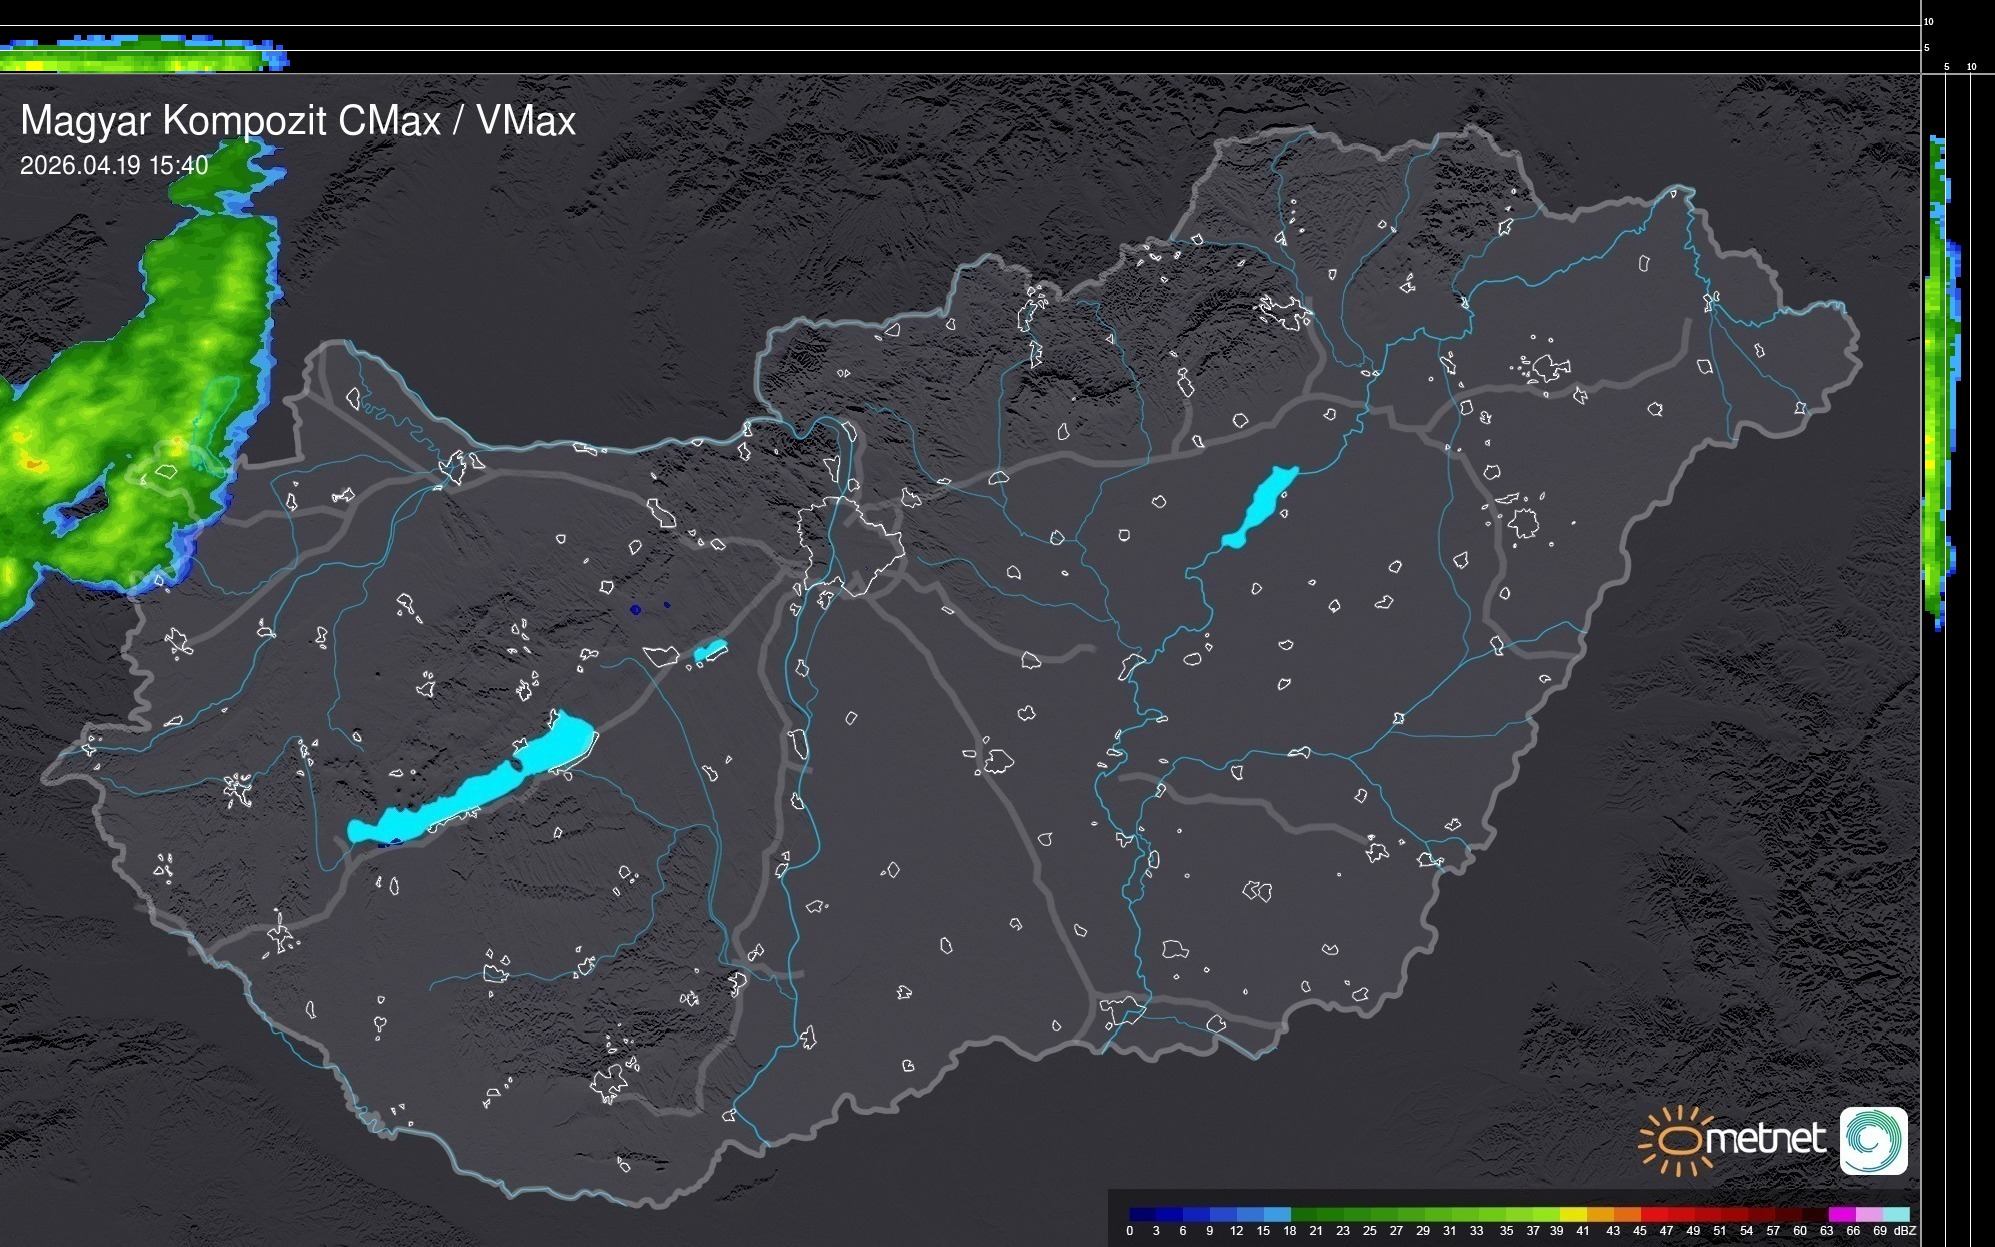Click the first dark green 18 dBZ swatch

point(1304,1214)
